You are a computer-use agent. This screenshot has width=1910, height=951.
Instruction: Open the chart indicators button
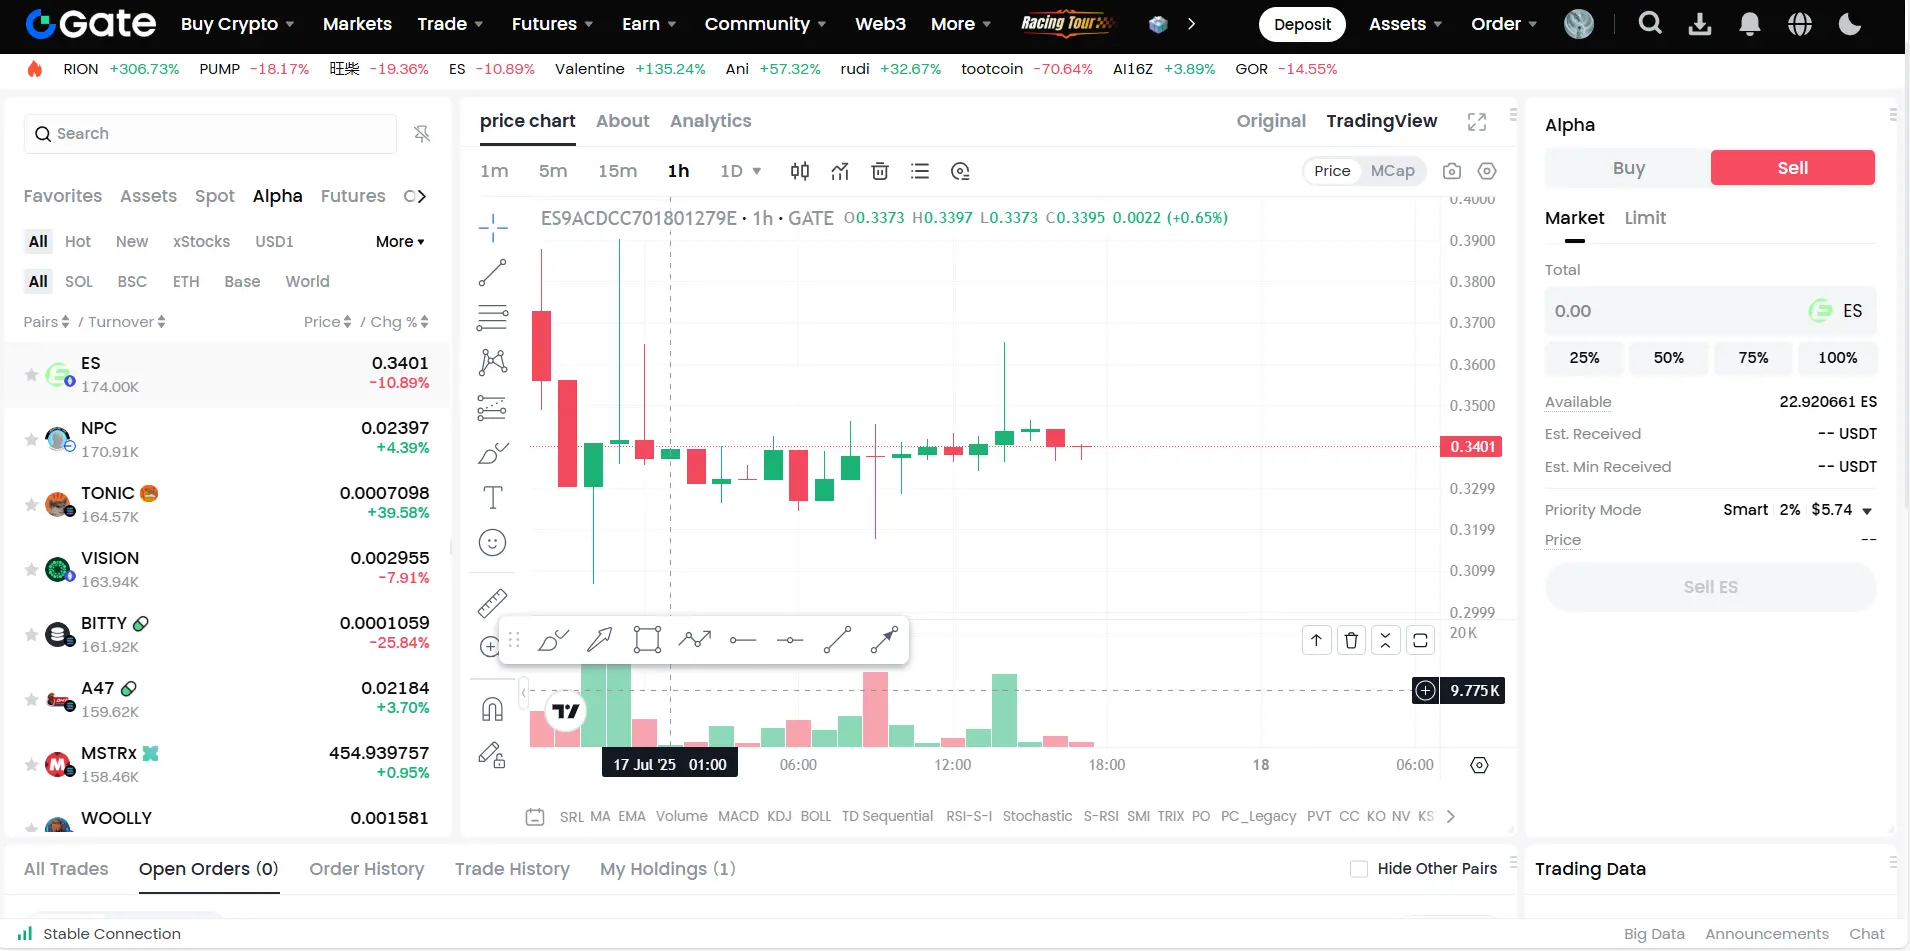840,171
